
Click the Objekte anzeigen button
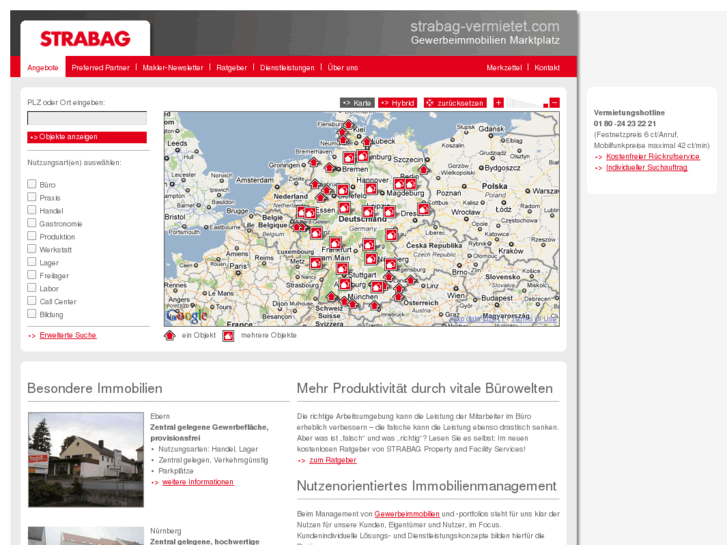click(87, 137)
